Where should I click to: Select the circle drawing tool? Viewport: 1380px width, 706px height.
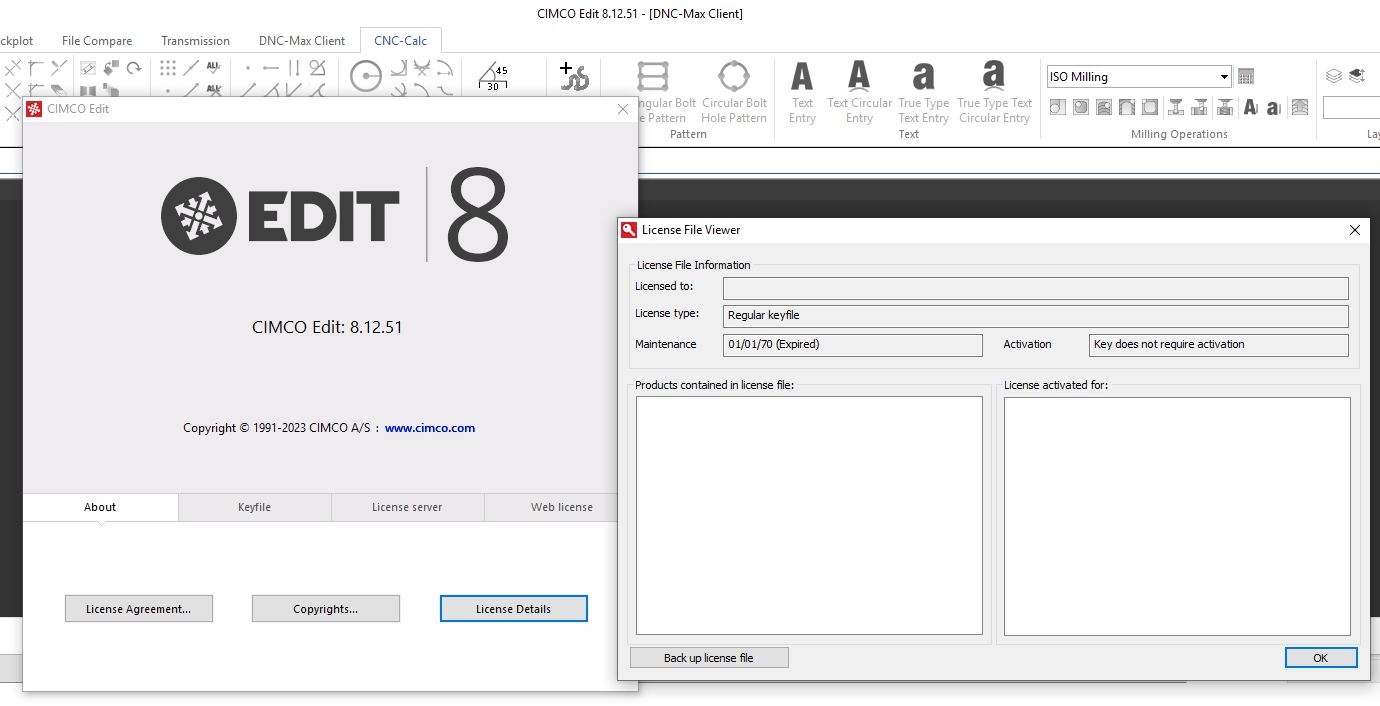pos(365,75)
